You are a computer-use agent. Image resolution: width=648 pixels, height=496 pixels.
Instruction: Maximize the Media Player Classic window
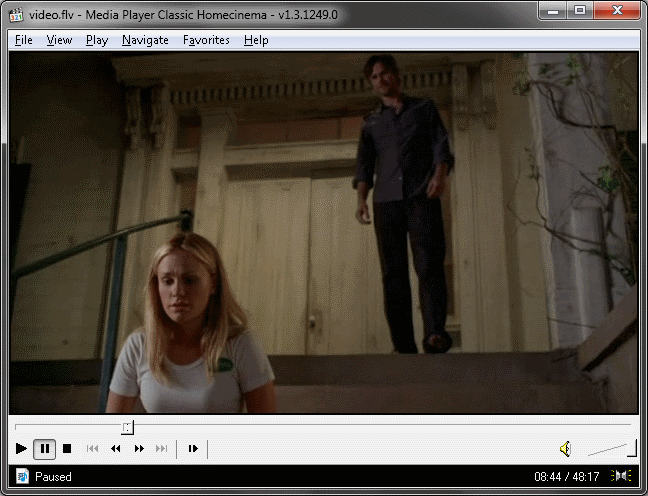pos(580,10)
